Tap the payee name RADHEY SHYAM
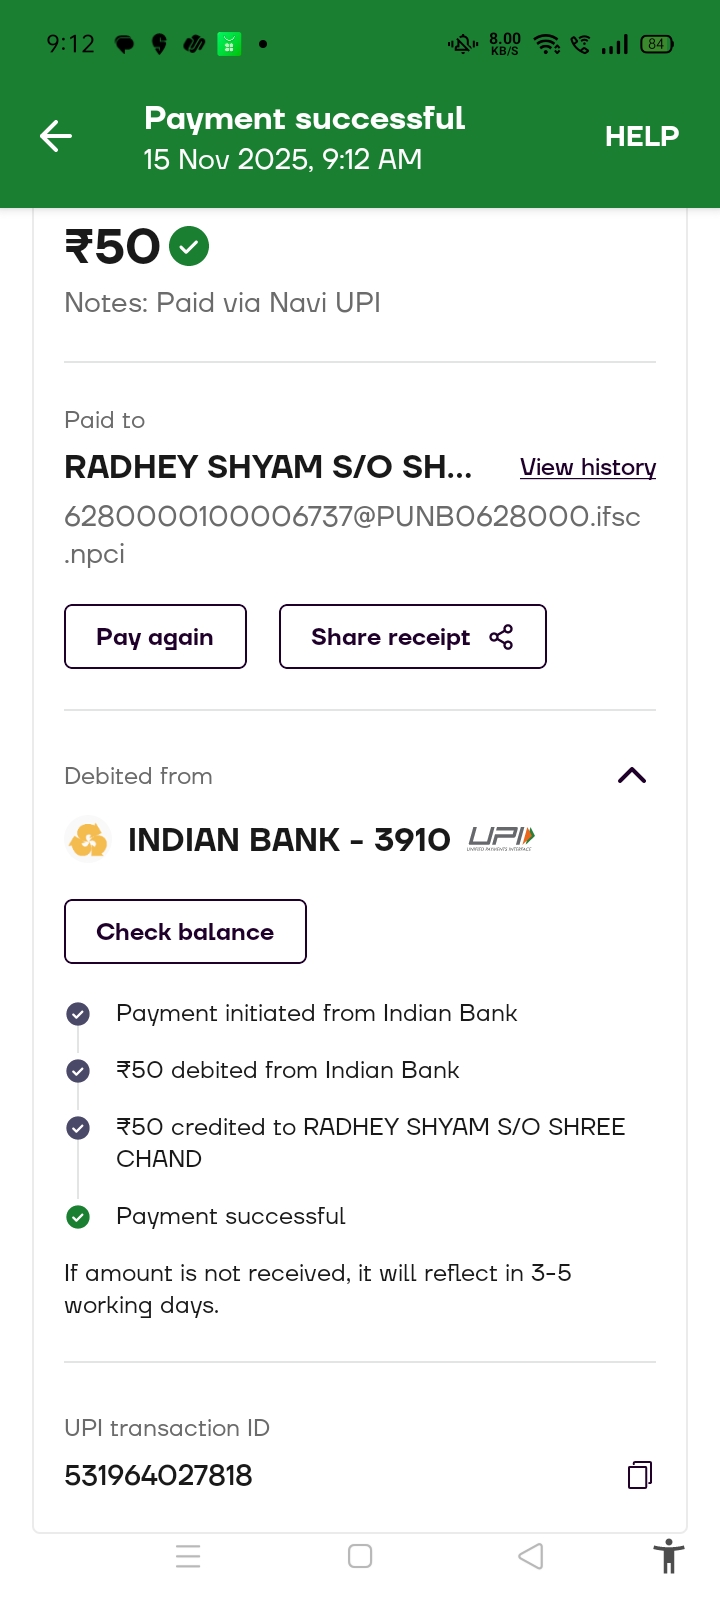 pyautogui.click(x=268, y=467)
